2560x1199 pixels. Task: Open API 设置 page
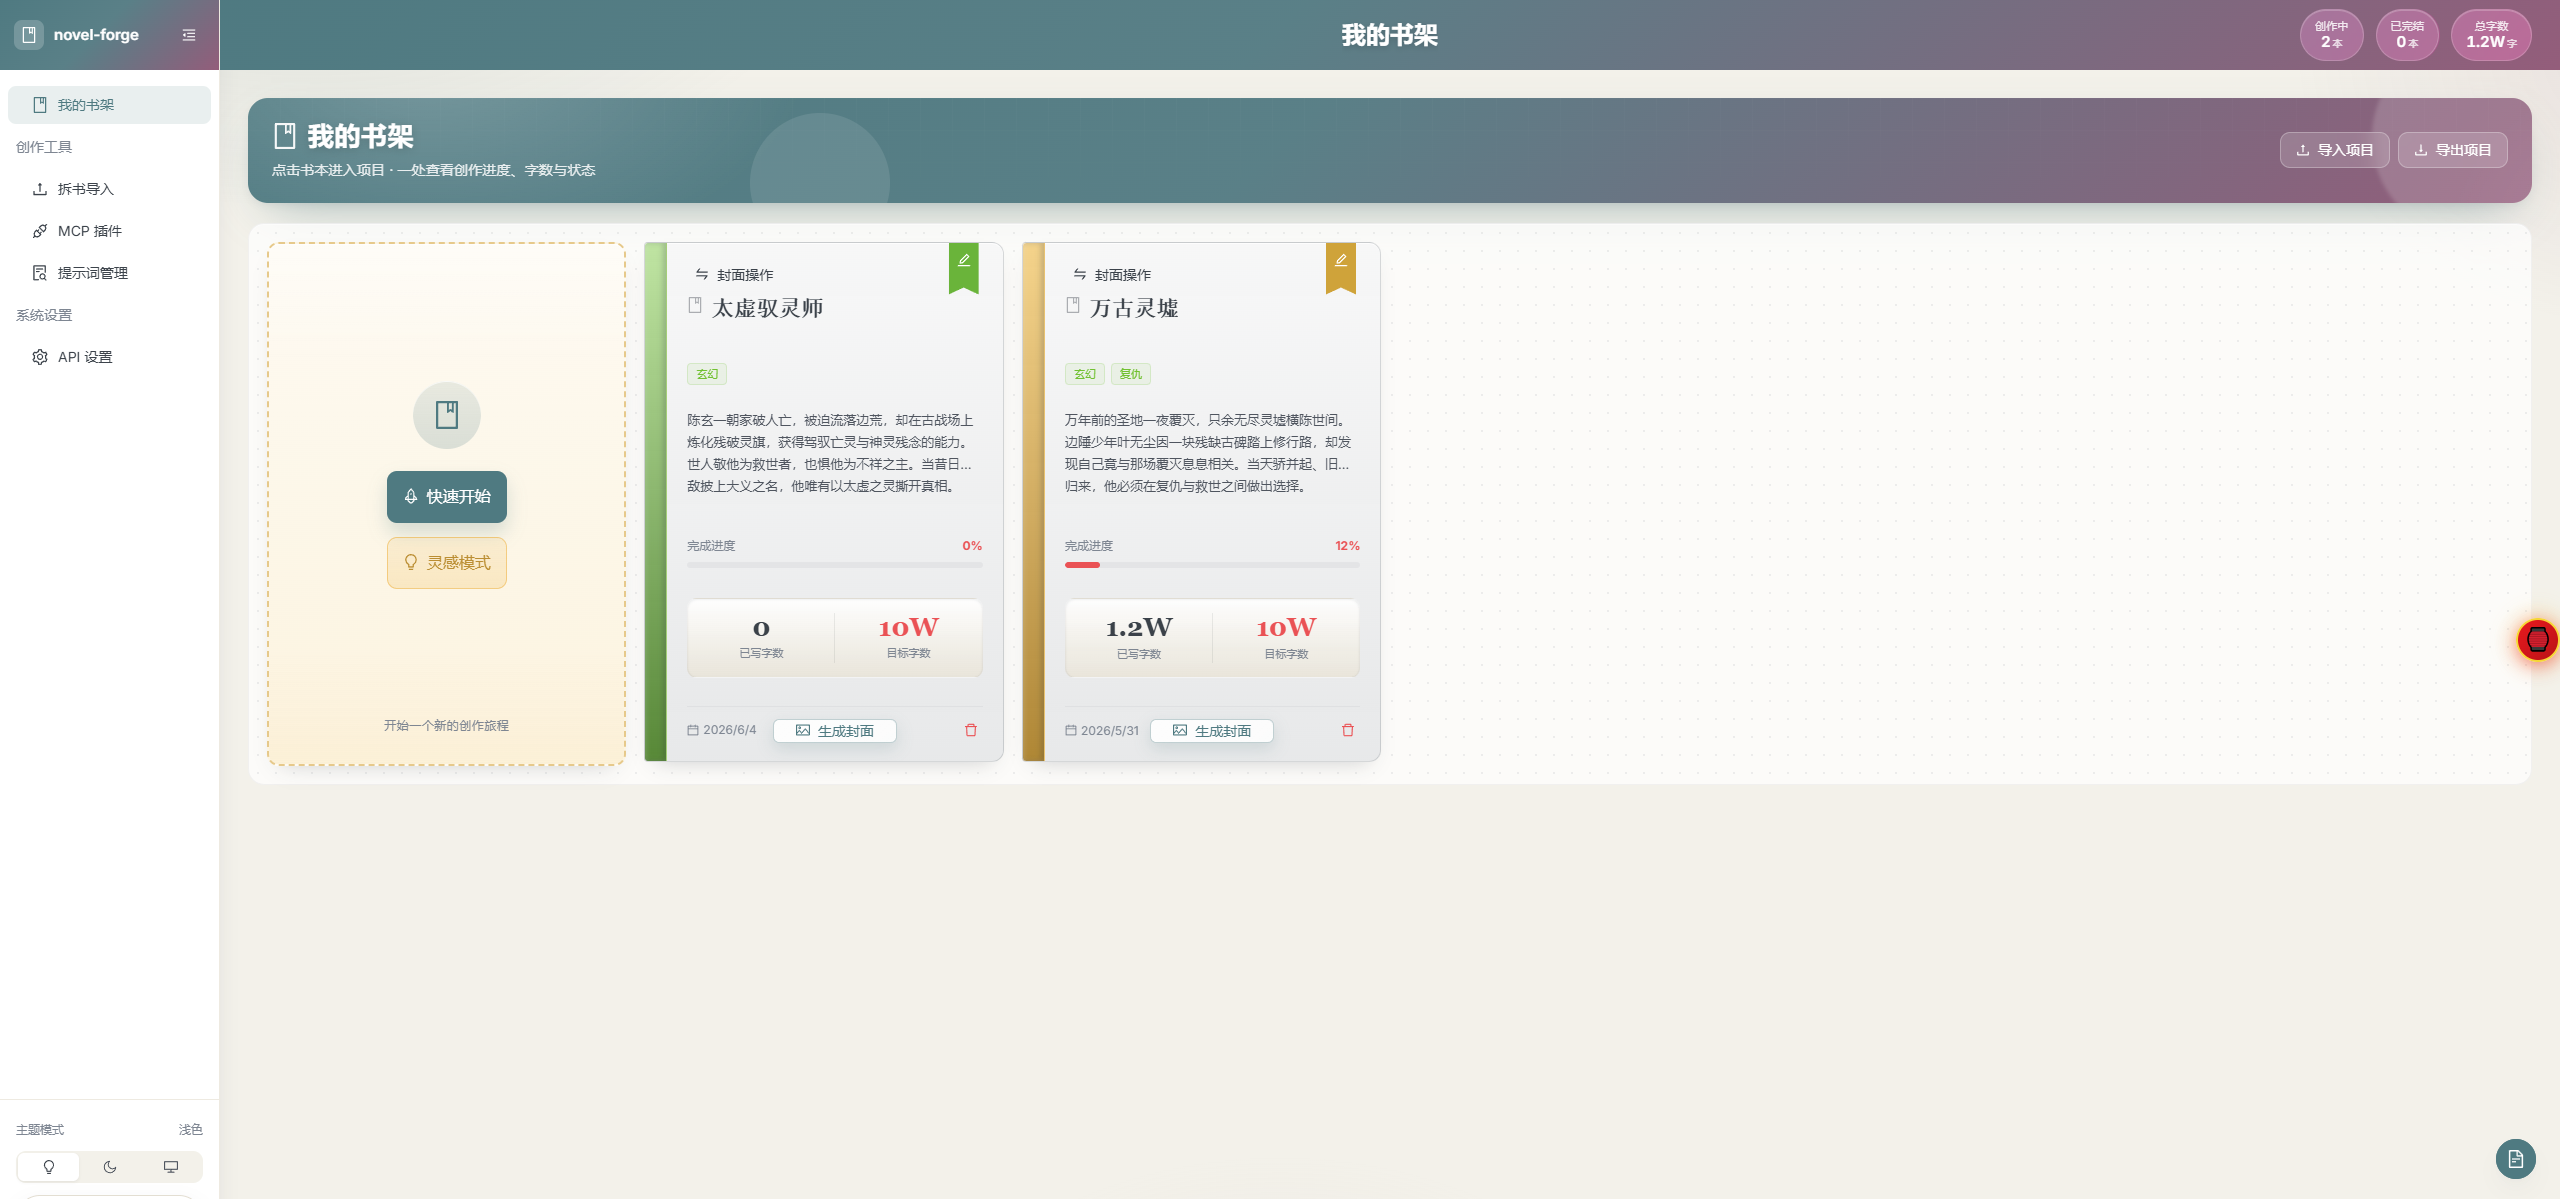pos(109,357)
